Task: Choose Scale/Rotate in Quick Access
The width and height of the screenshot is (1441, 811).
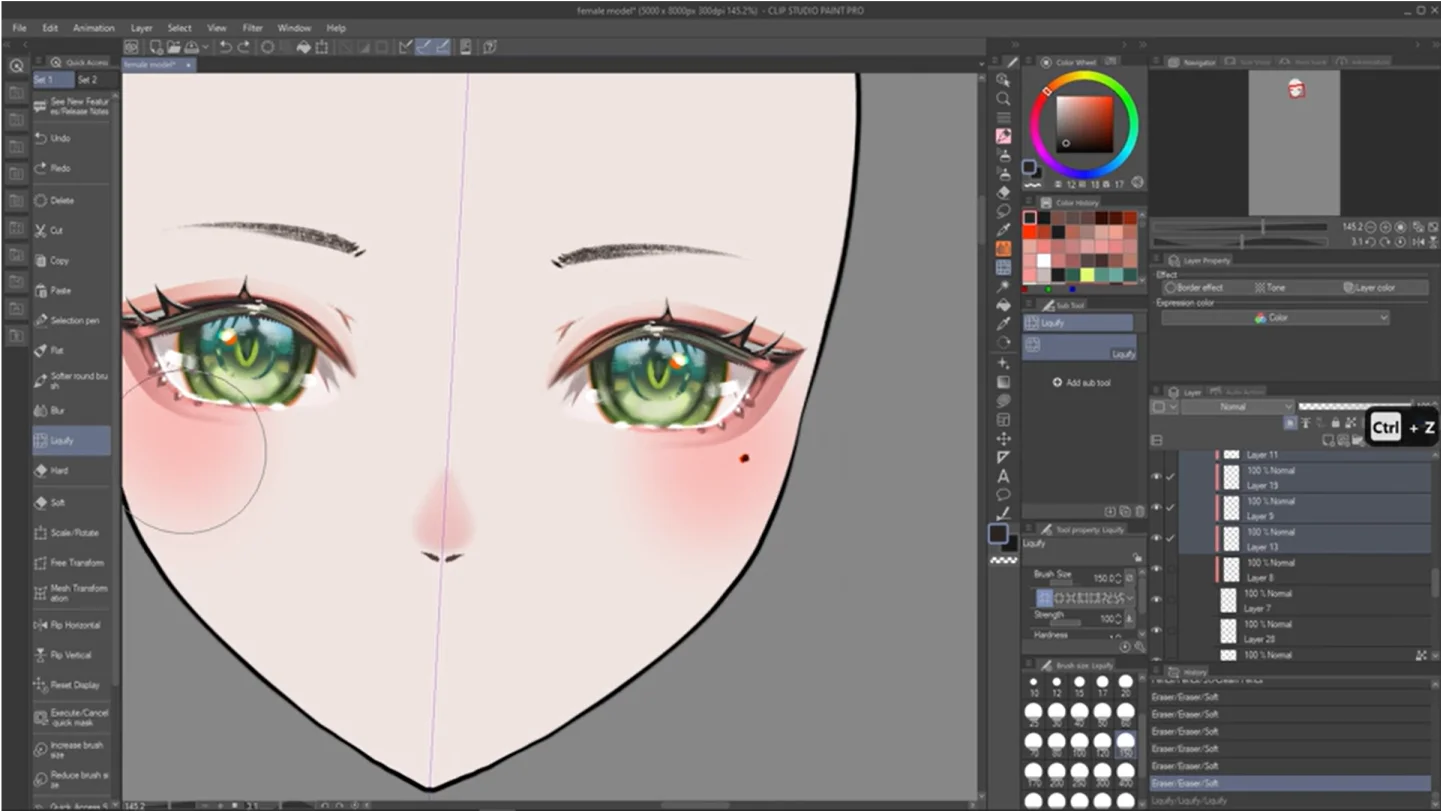Action: click(x=72, y=532)
